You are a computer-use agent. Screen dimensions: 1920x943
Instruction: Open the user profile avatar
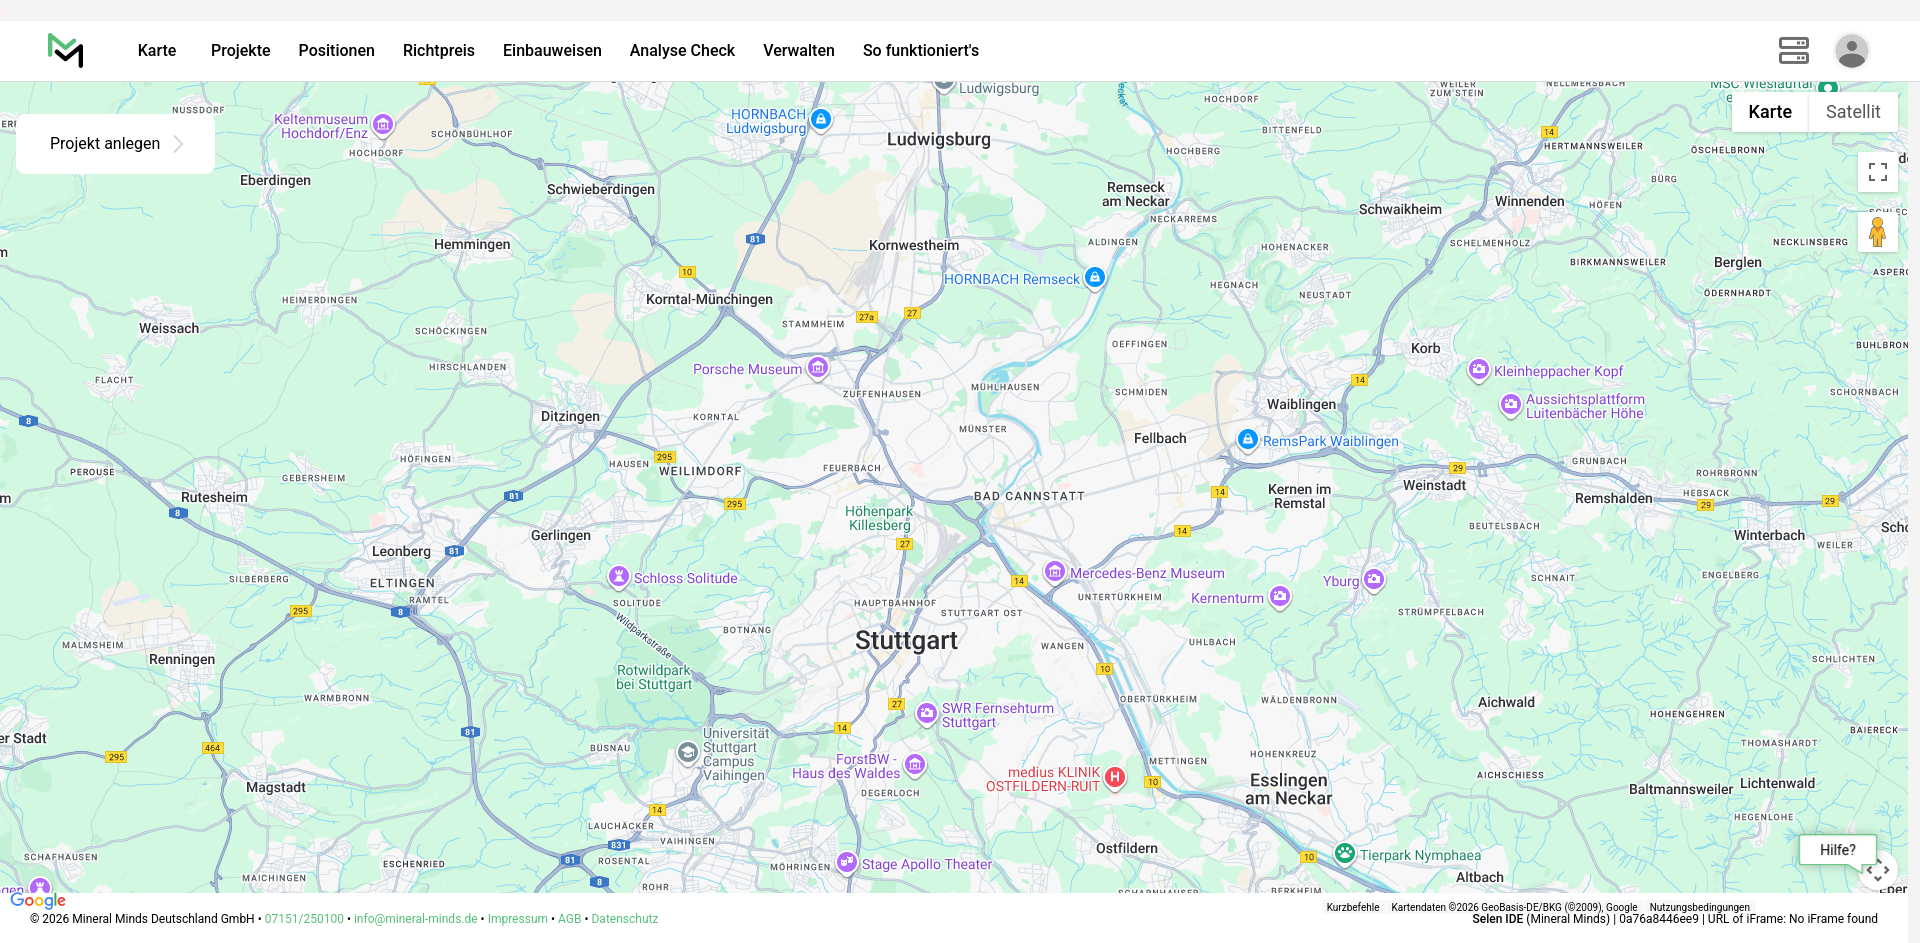coord(1851,51)
